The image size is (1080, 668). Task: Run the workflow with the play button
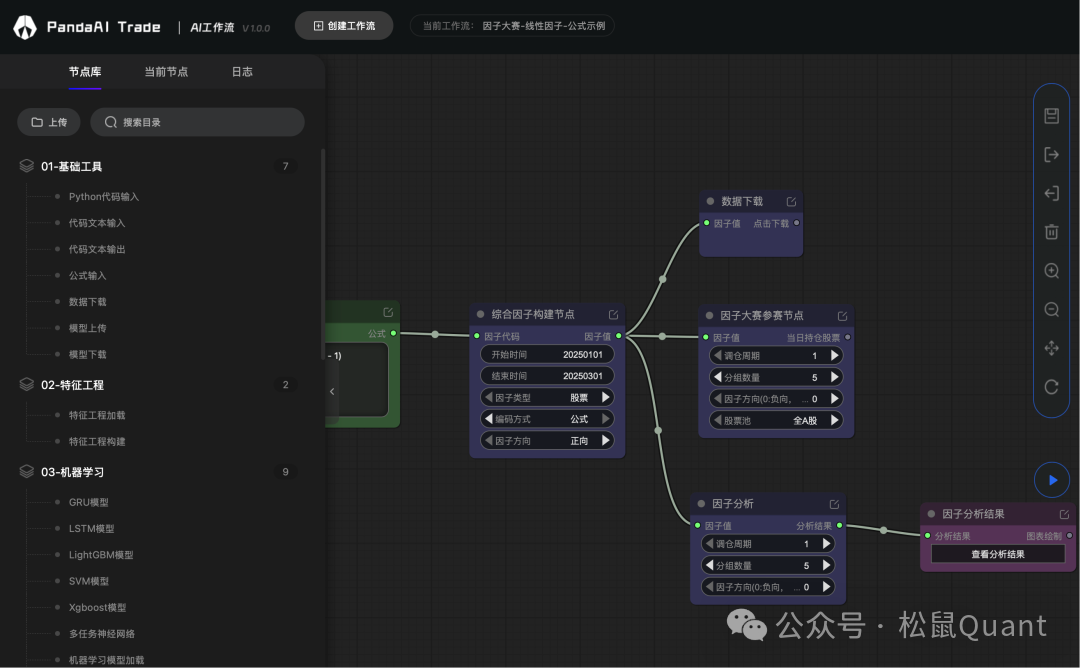(1051, 480)
